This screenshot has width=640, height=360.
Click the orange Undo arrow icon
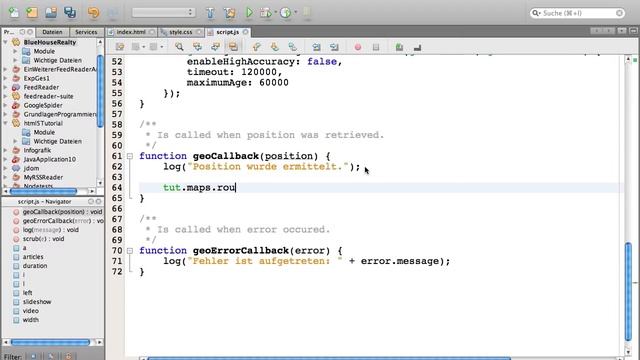[x=93, y=13]
